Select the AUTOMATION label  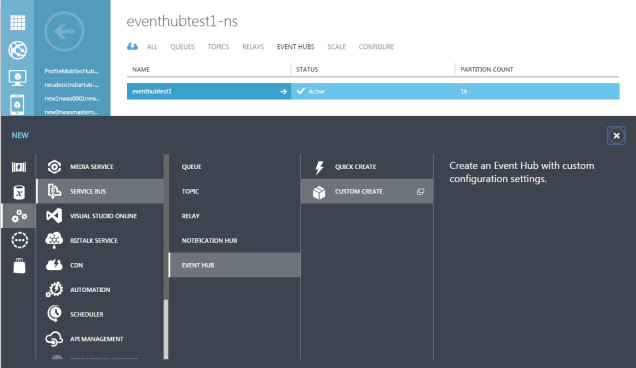90,290
